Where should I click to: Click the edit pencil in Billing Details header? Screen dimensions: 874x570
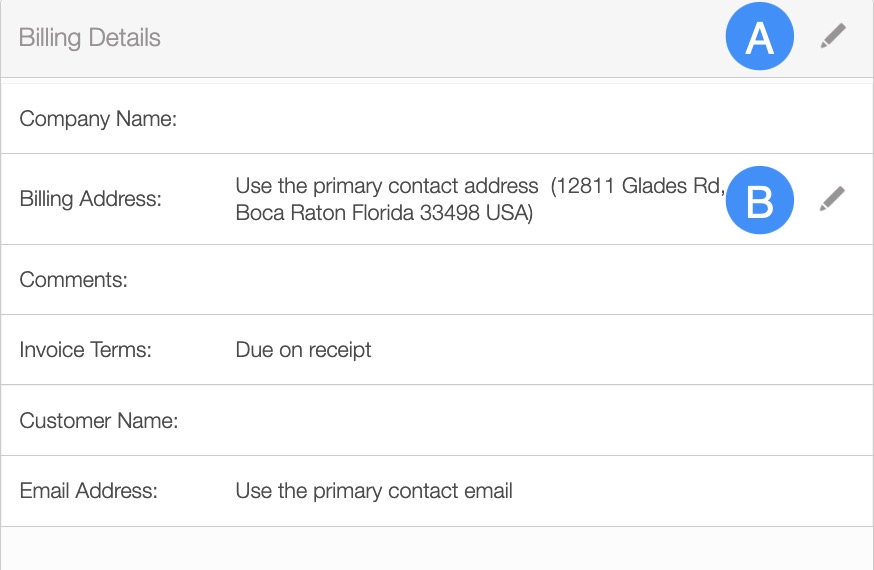click(x=832, y=37)
